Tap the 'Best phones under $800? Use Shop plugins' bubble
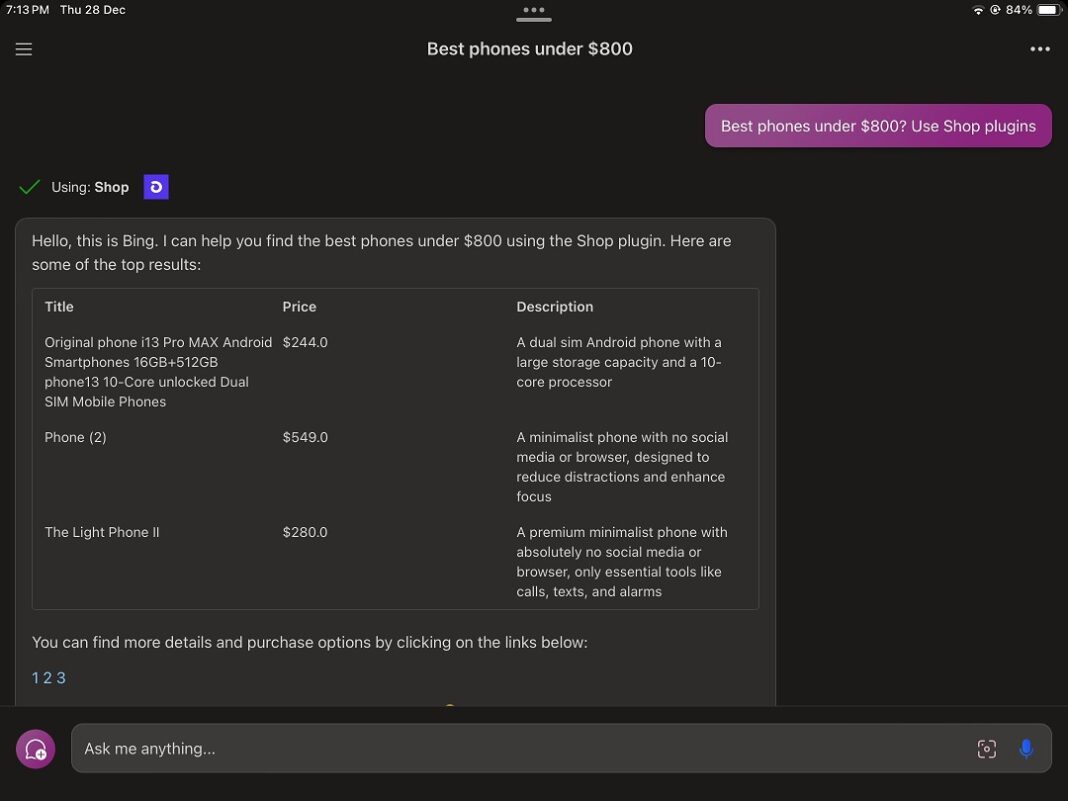Screen dimensions: 1068x801 [x=878, y=126]
